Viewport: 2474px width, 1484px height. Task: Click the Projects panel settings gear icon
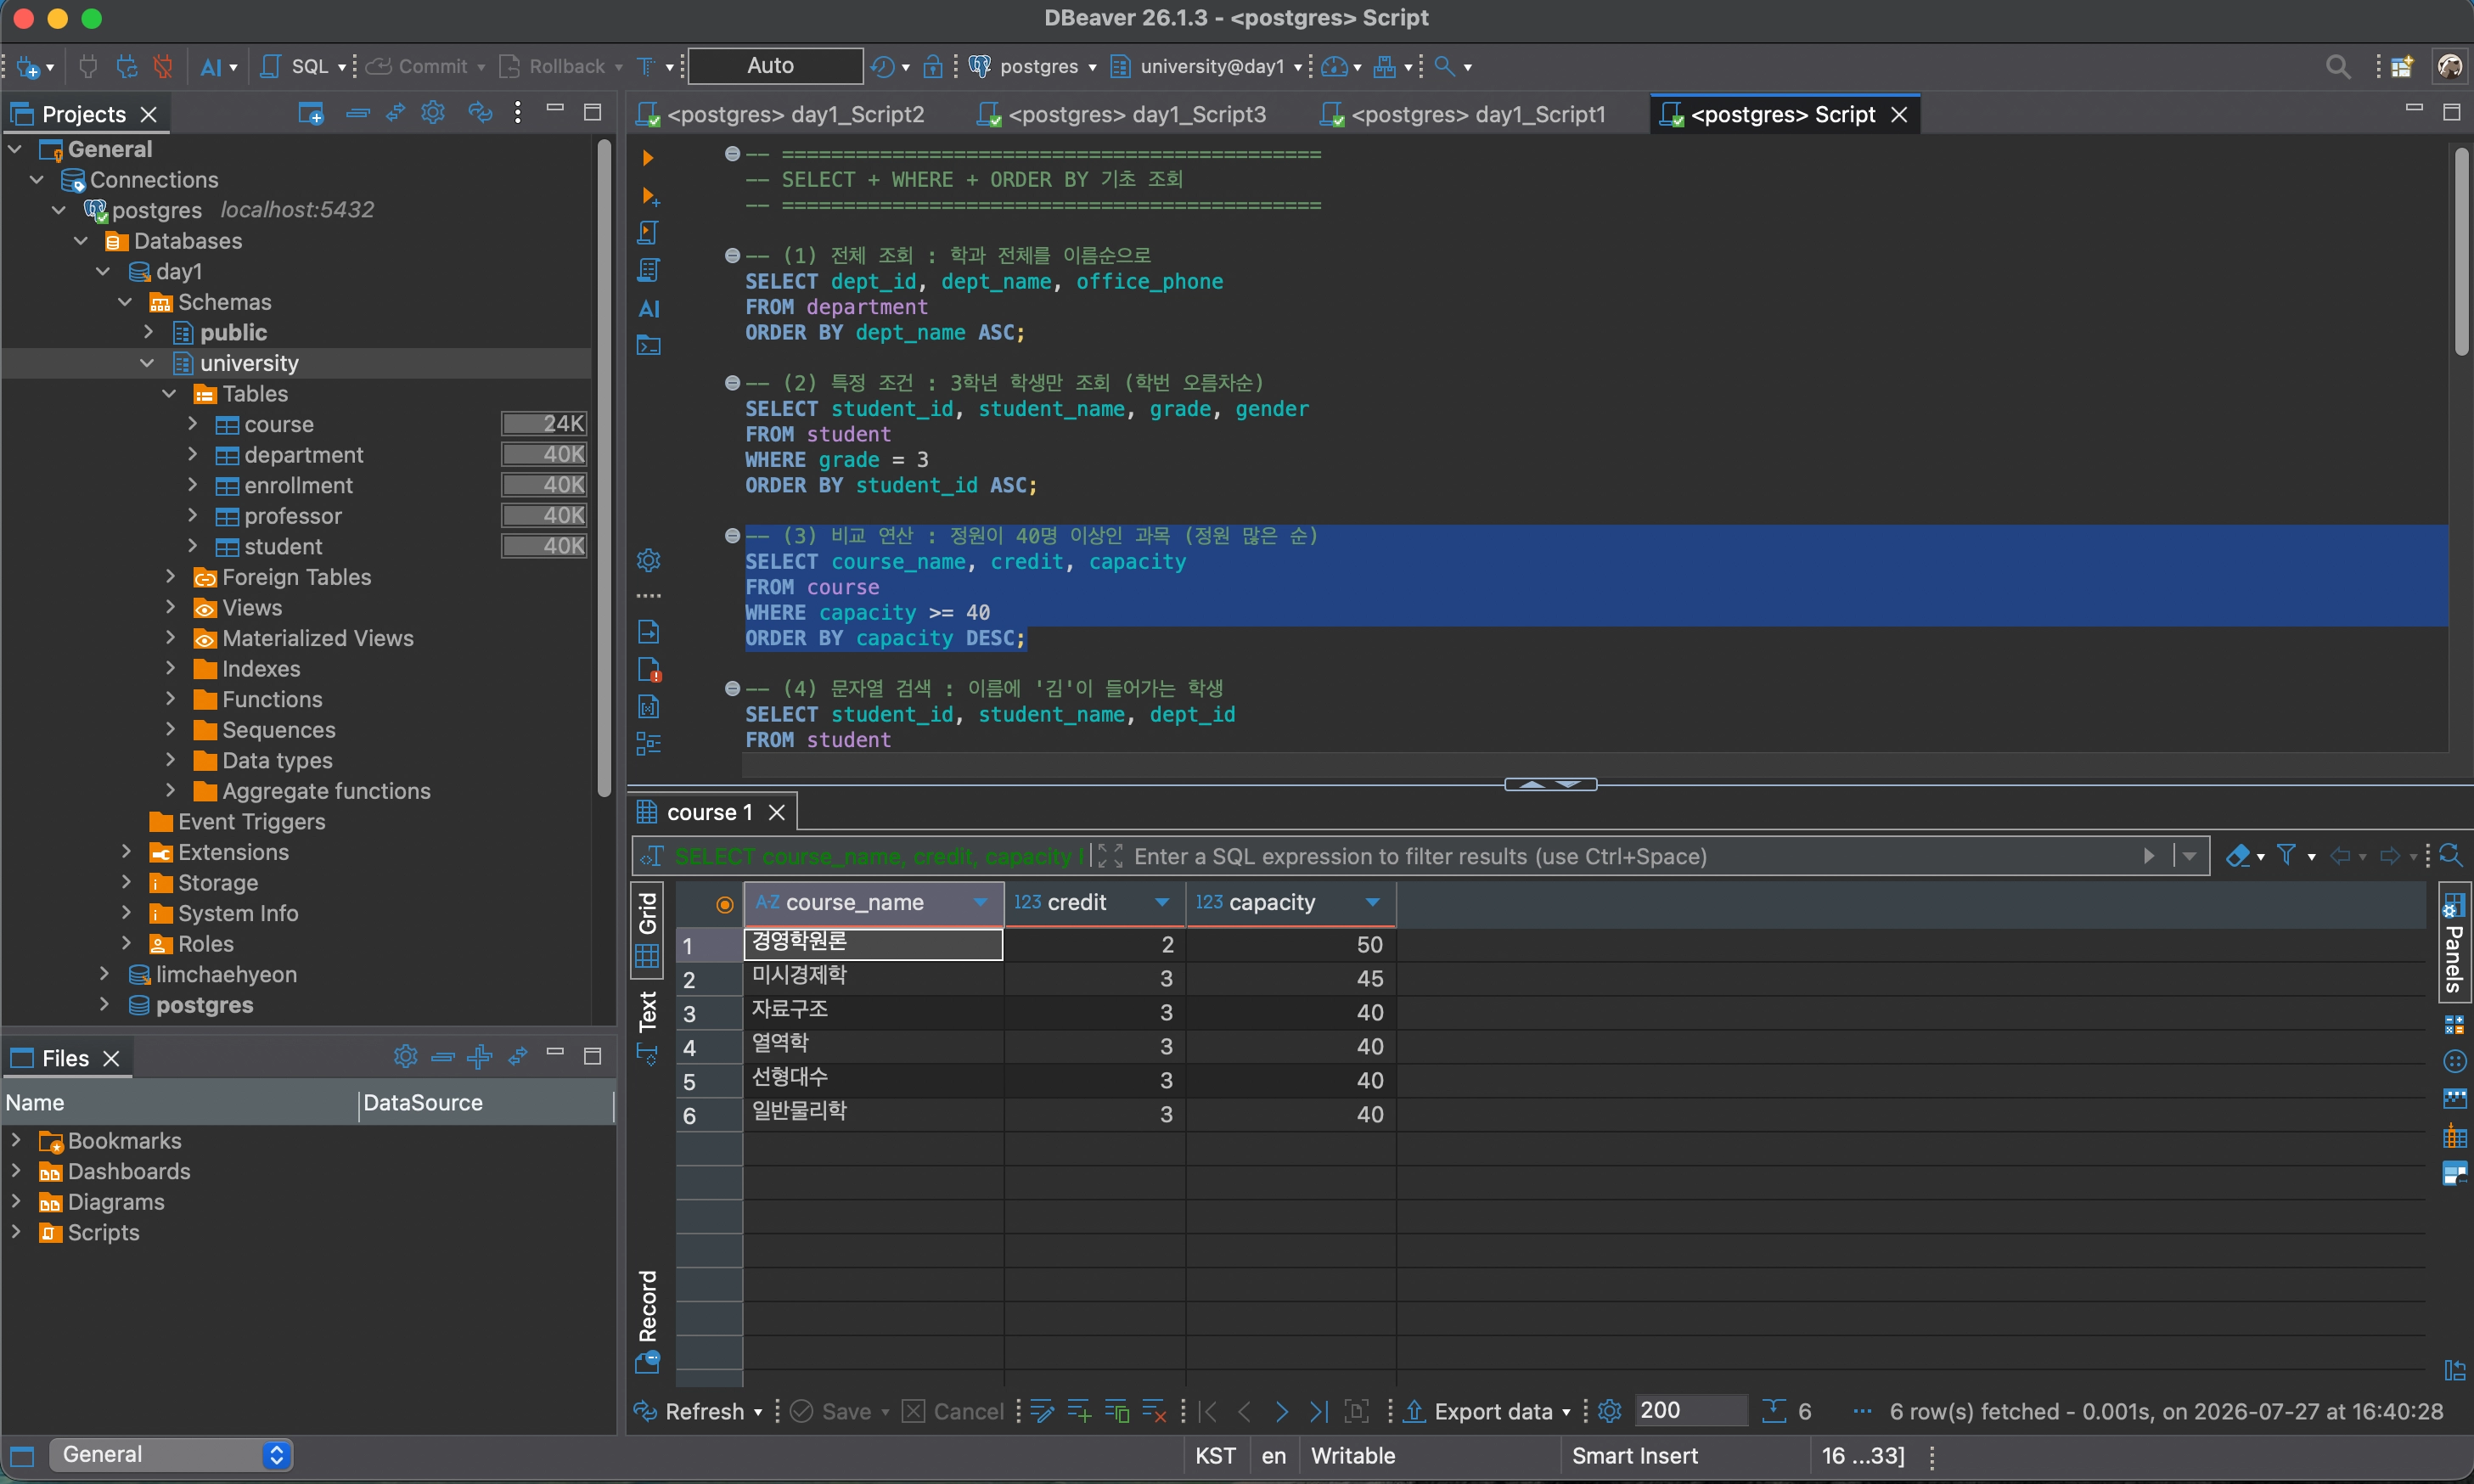pyautogui.click(x=433, y=112)
